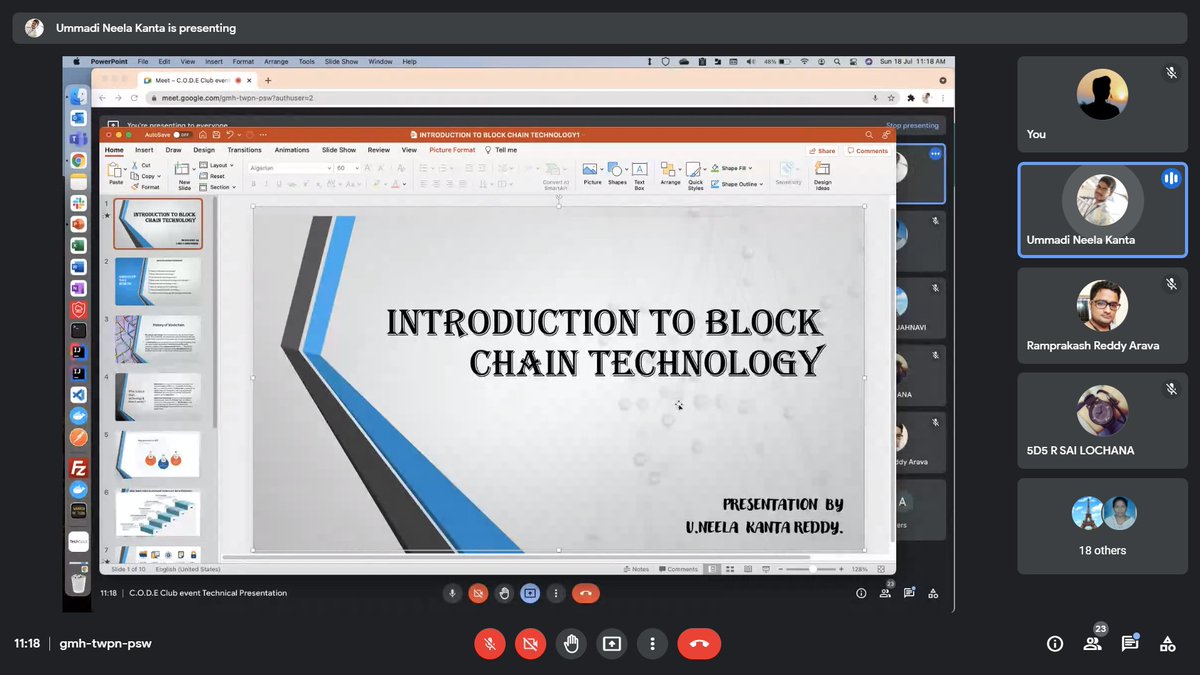Click Finder icon in macOS dock
Viewport: 1200px width, 675px height.
pos(78,97)
